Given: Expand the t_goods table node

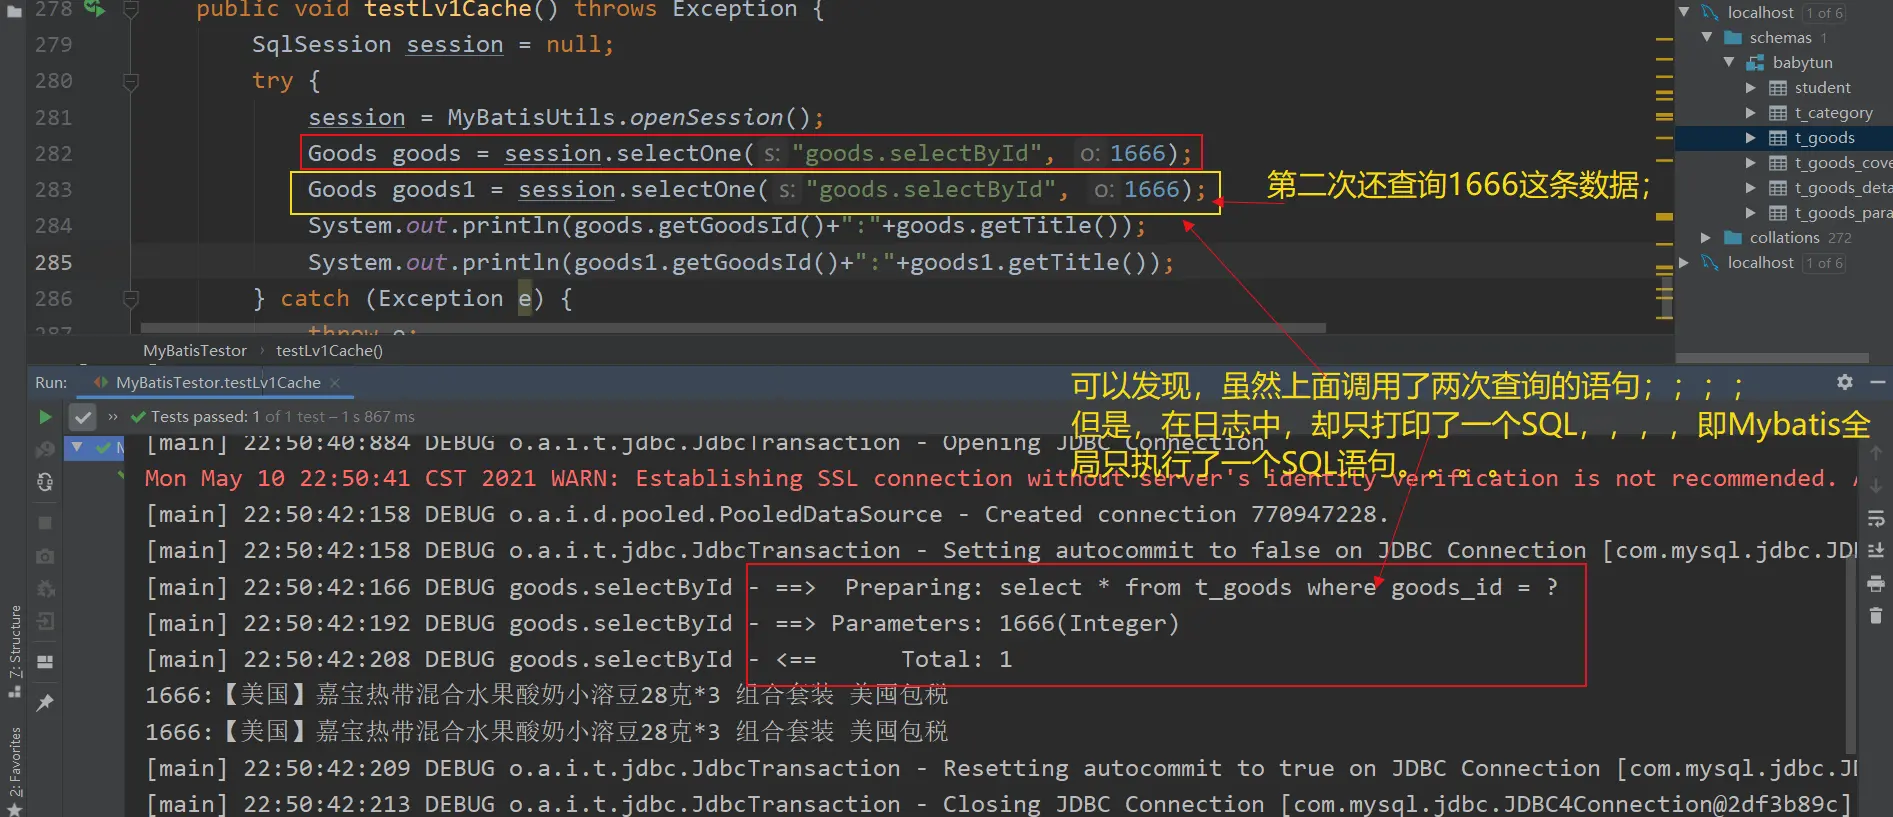Looking at the screenshot, I should tap(1751, 138).
